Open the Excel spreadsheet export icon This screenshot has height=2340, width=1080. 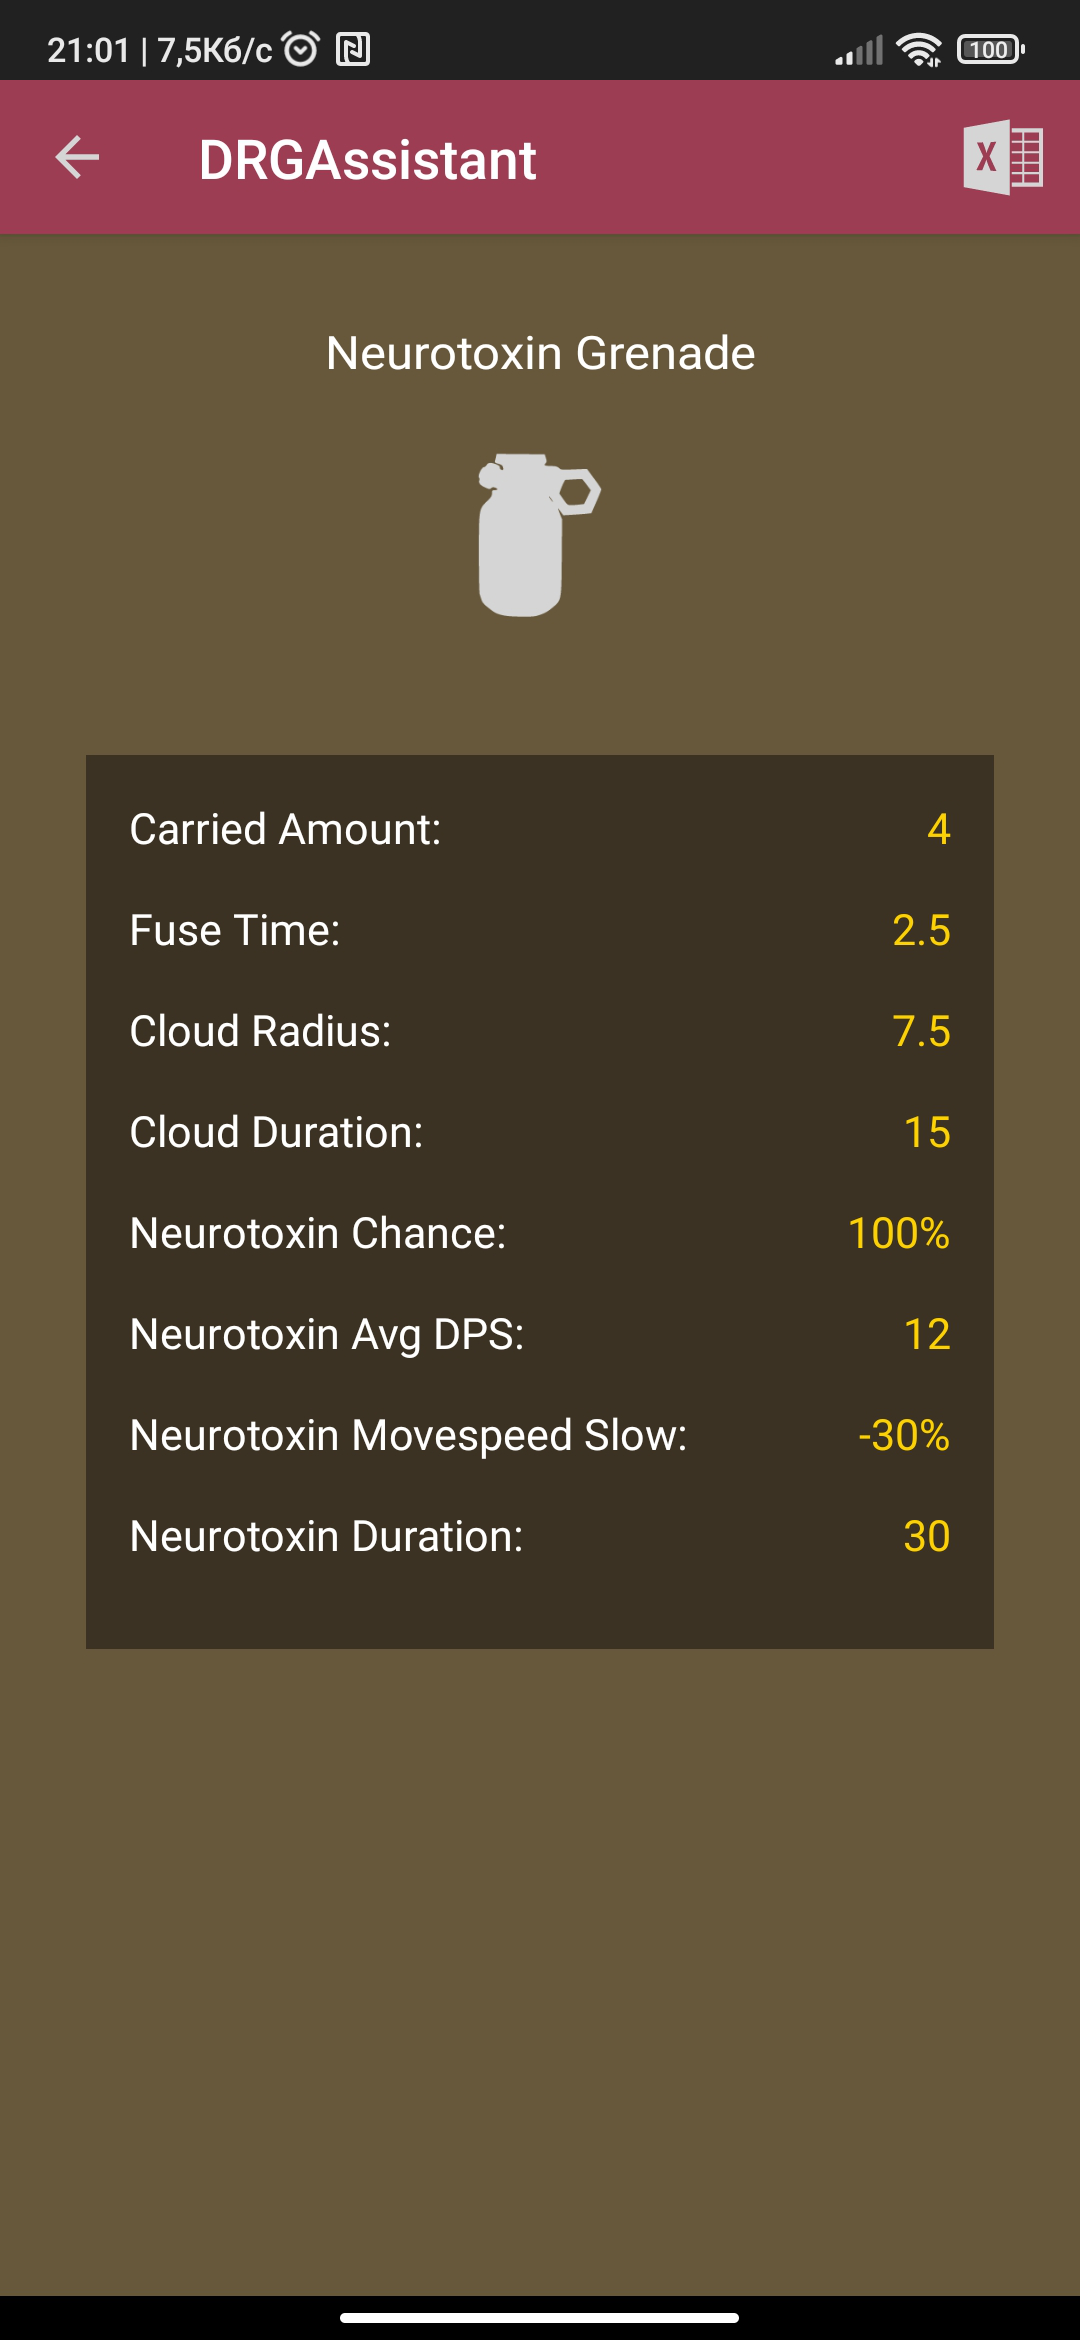(1002, 157)
